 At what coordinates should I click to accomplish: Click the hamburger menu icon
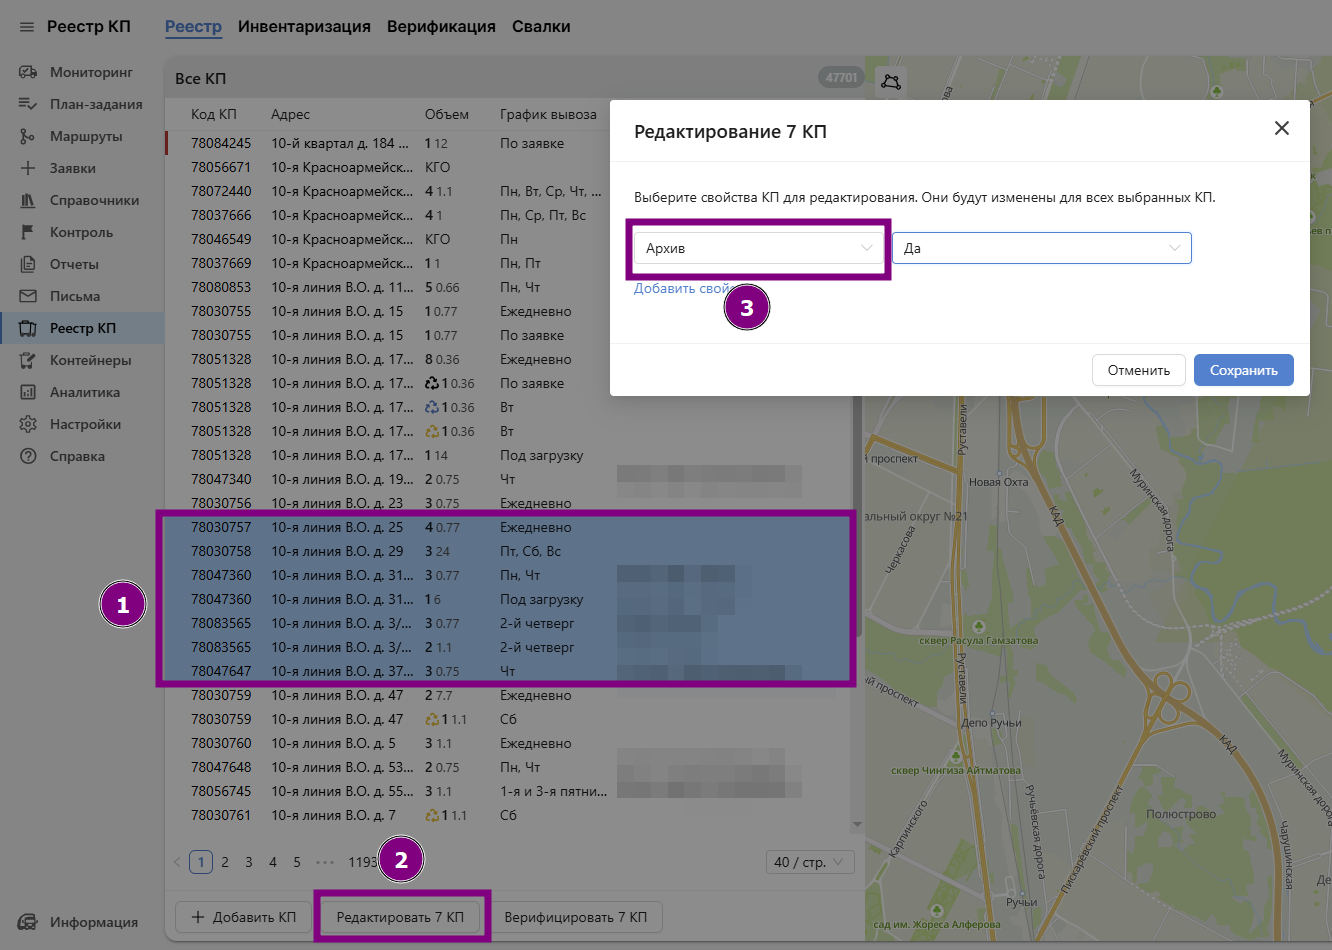[x=27, y=27]
